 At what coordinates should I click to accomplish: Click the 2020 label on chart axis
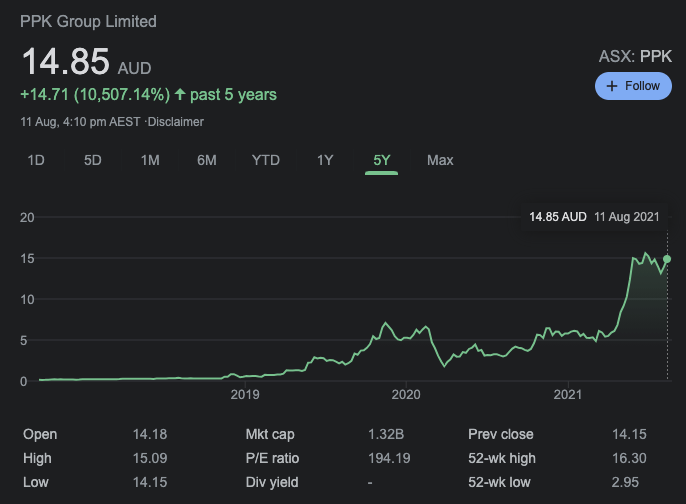(x=406, y=395)
